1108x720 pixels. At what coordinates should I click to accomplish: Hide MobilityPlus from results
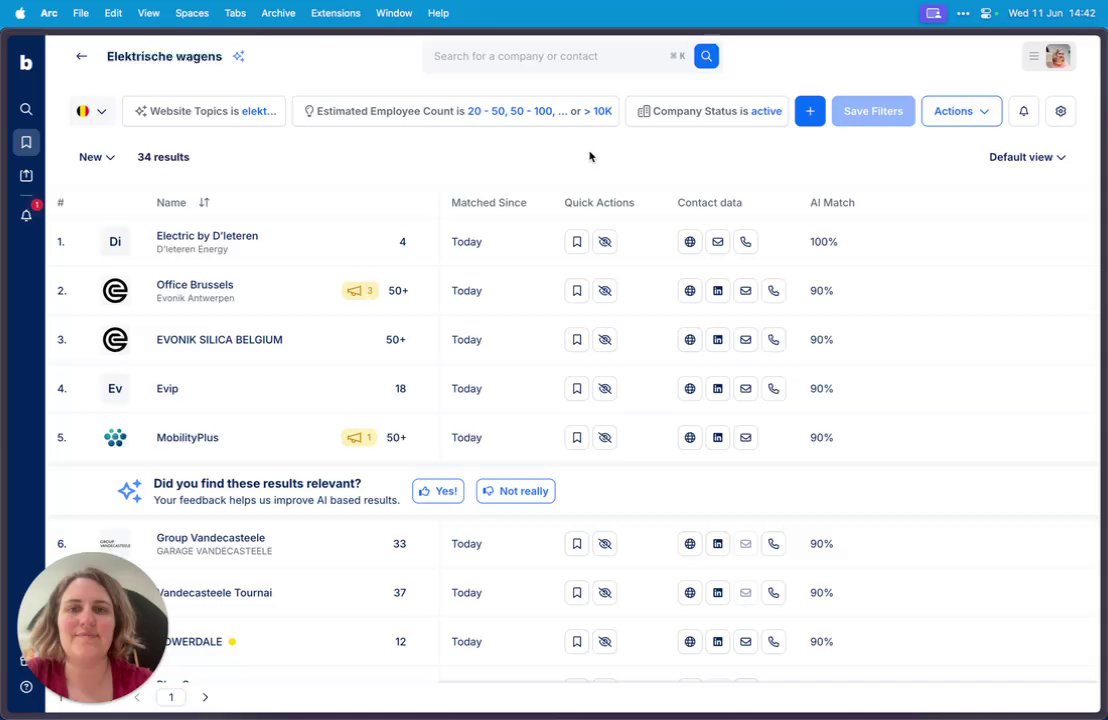click(605, 437)
